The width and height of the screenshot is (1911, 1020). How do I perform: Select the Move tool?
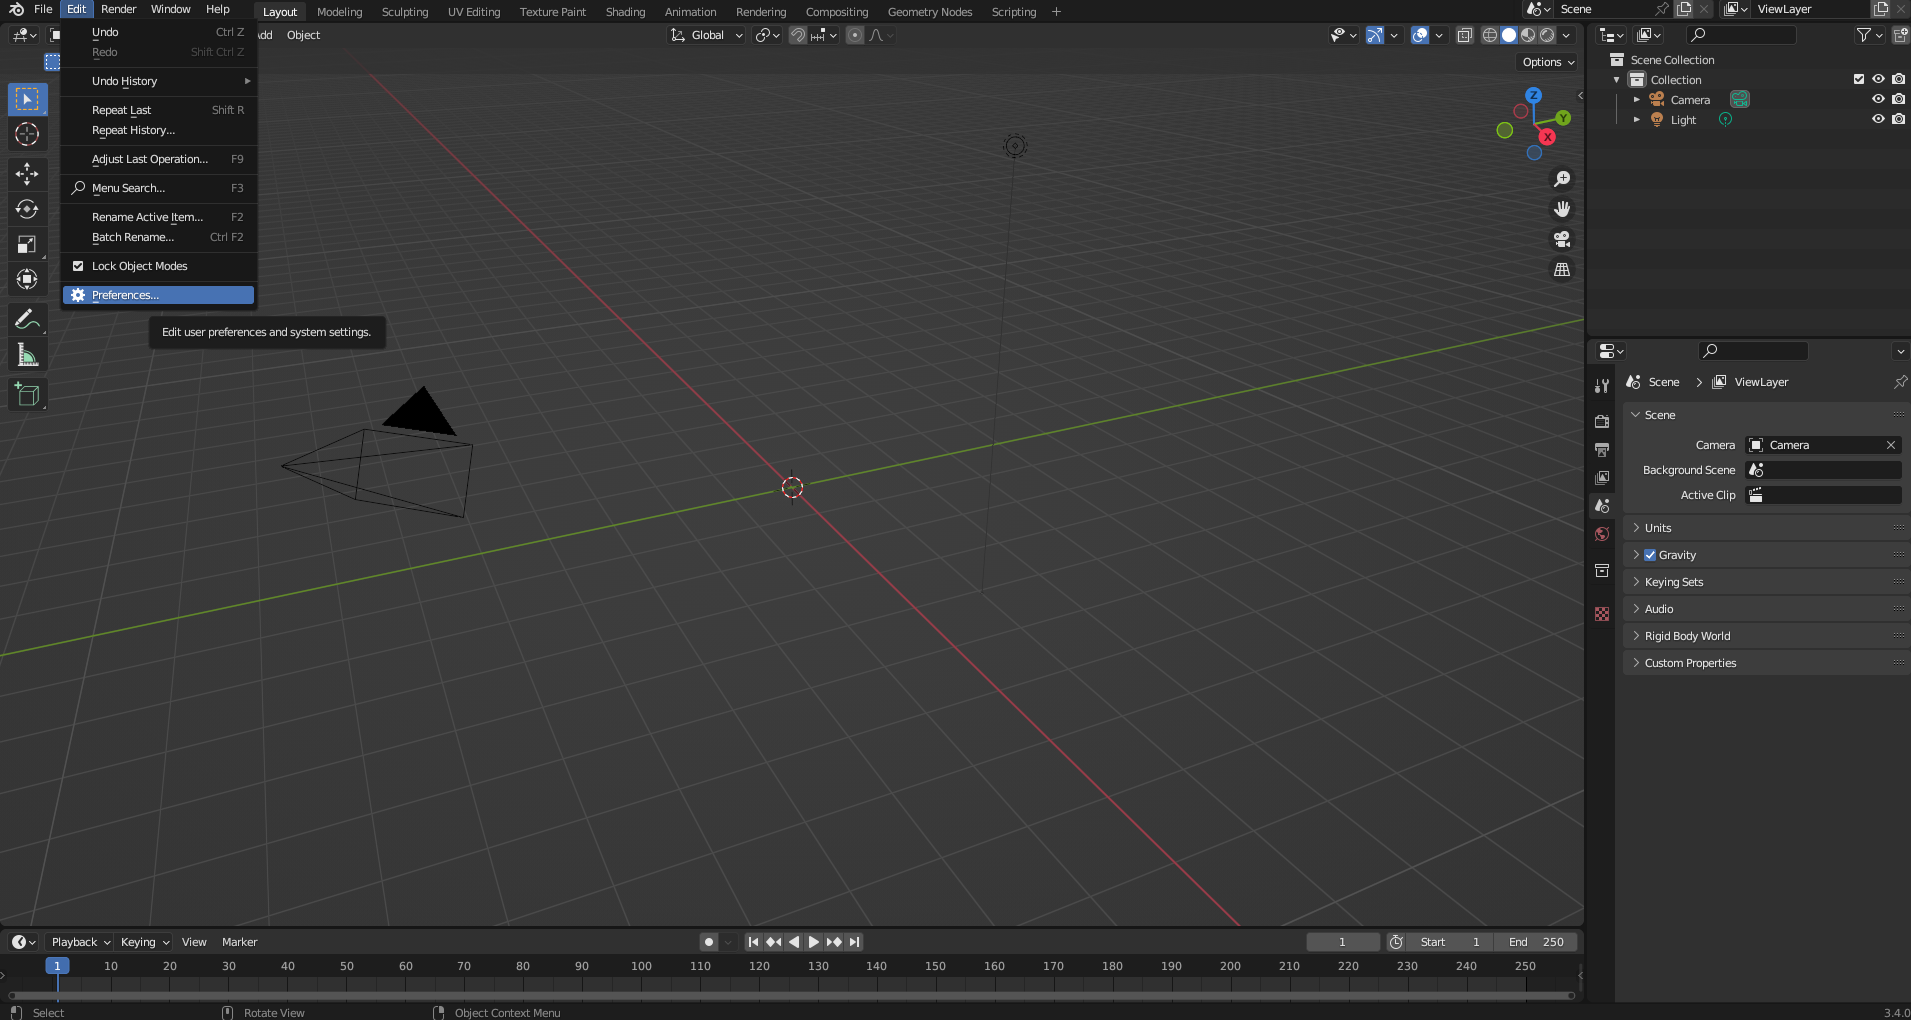pos(27,174)
